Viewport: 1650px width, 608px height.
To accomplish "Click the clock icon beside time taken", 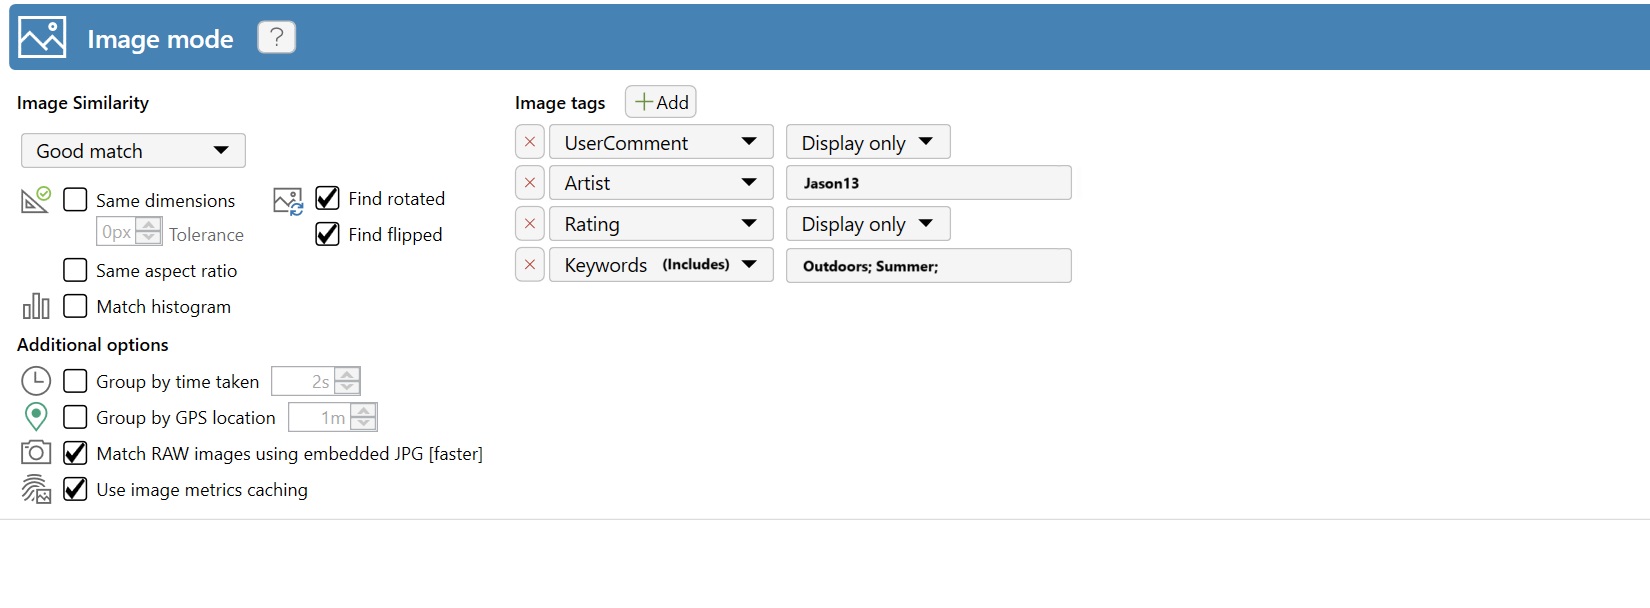I will click(x=36, y=381).
